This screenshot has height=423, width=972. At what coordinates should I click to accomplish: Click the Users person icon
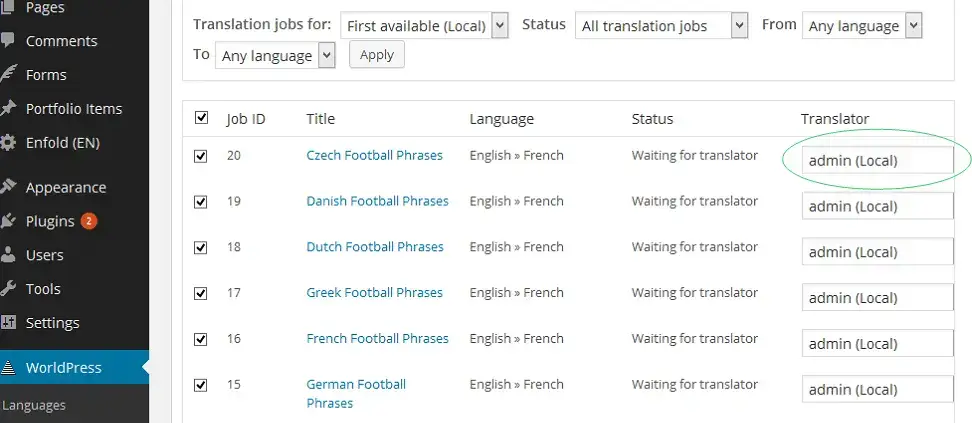[7, 255]
